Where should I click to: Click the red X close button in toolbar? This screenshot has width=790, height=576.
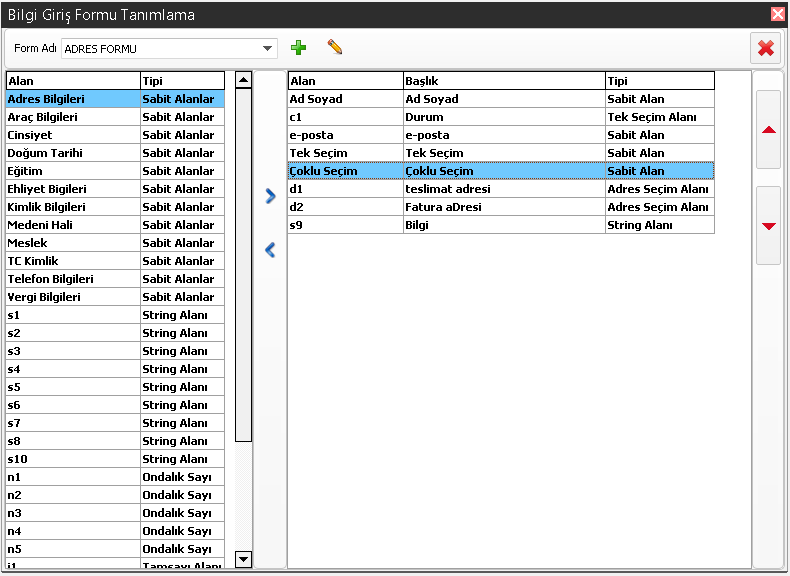765,48
